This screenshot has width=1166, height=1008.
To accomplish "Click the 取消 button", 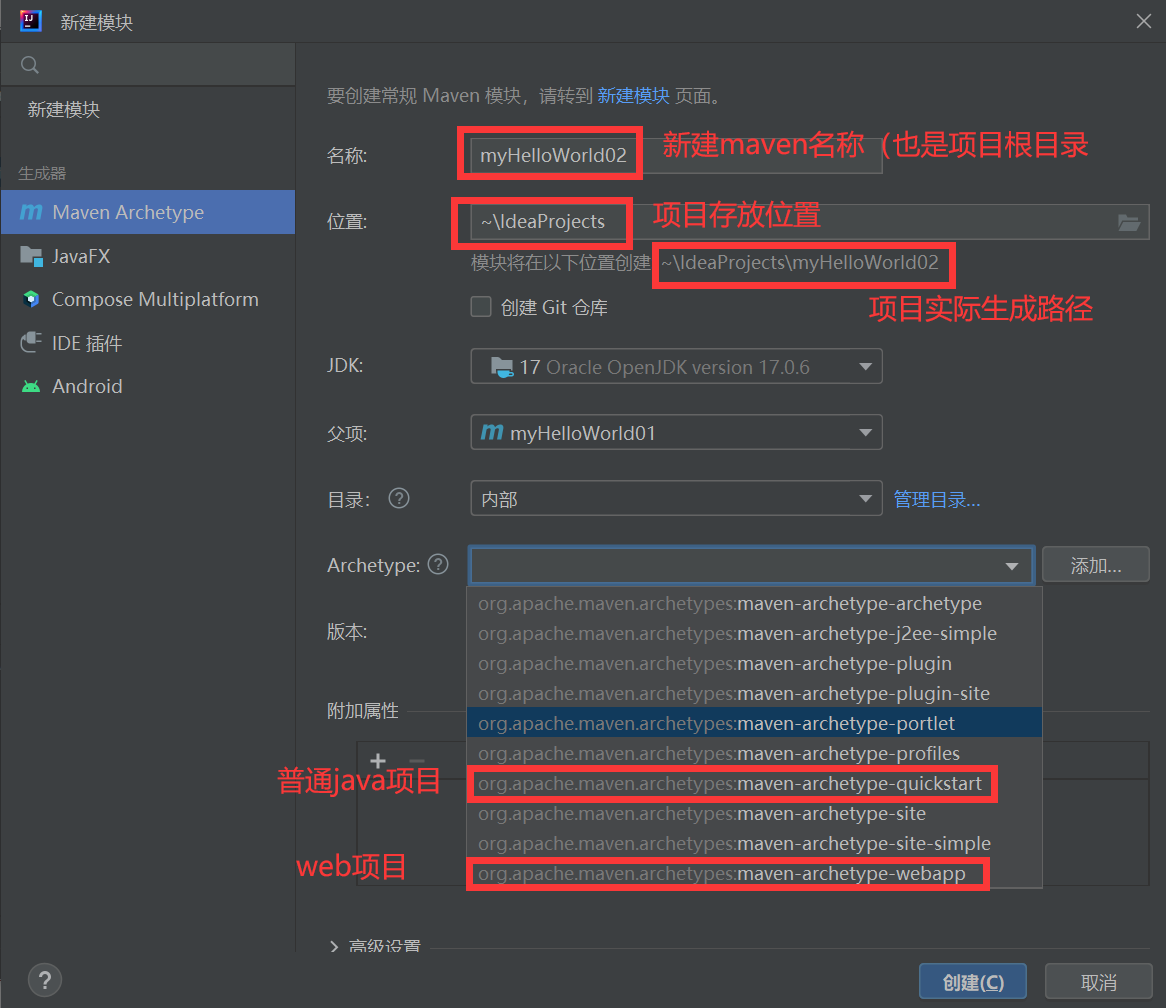I will (x=1098, y=982).
